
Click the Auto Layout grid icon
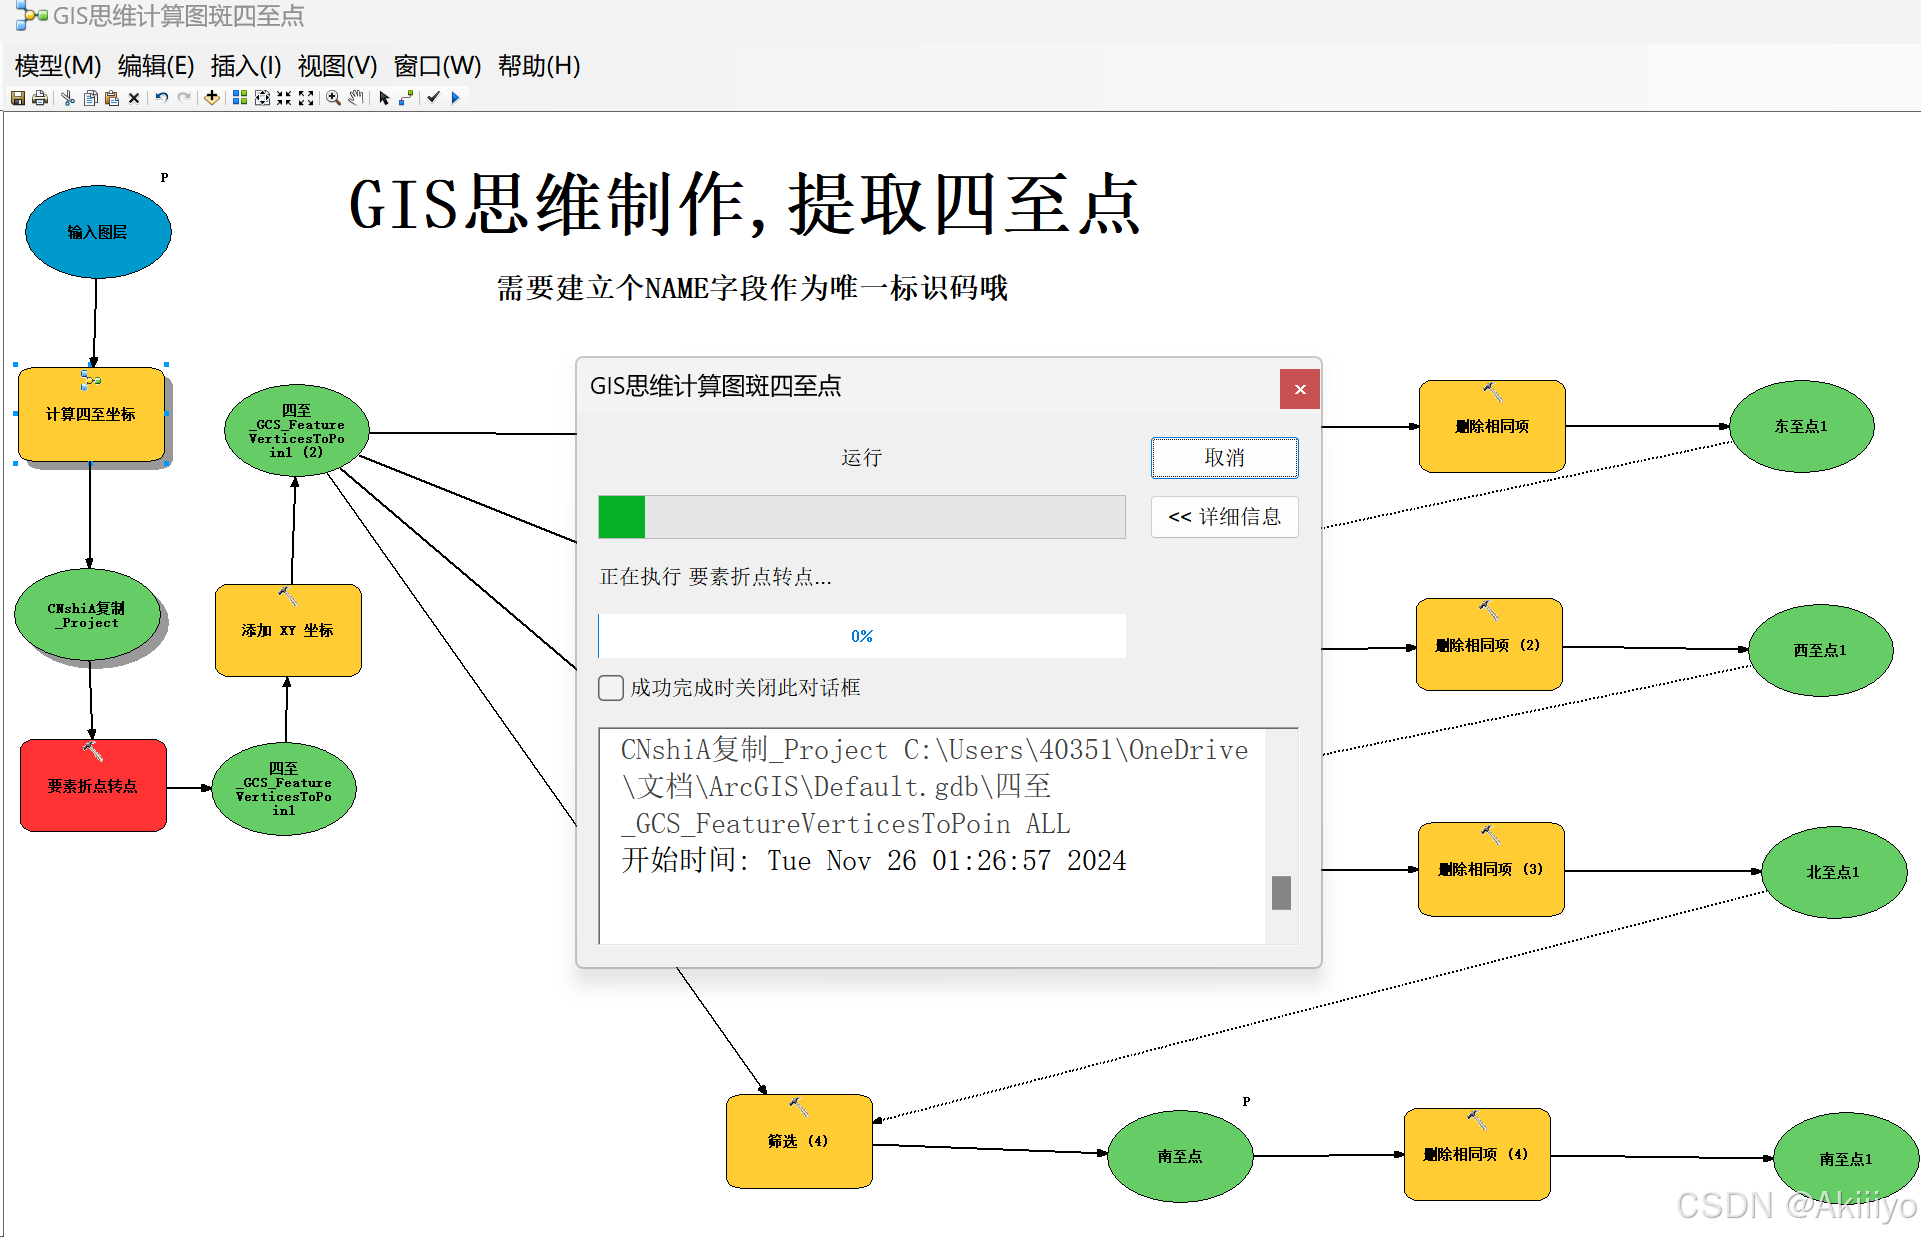(240, 98)
